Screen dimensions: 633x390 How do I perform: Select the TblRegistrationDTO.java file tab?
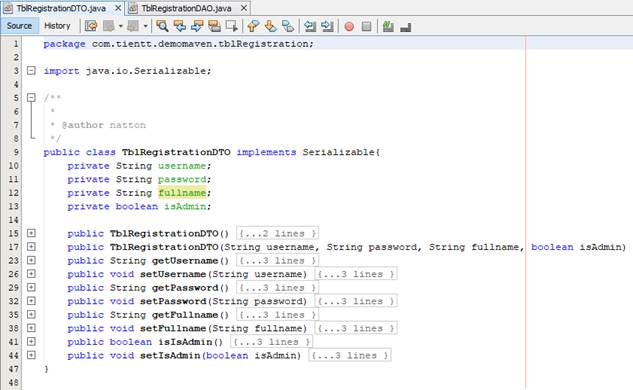click(61, 8)
